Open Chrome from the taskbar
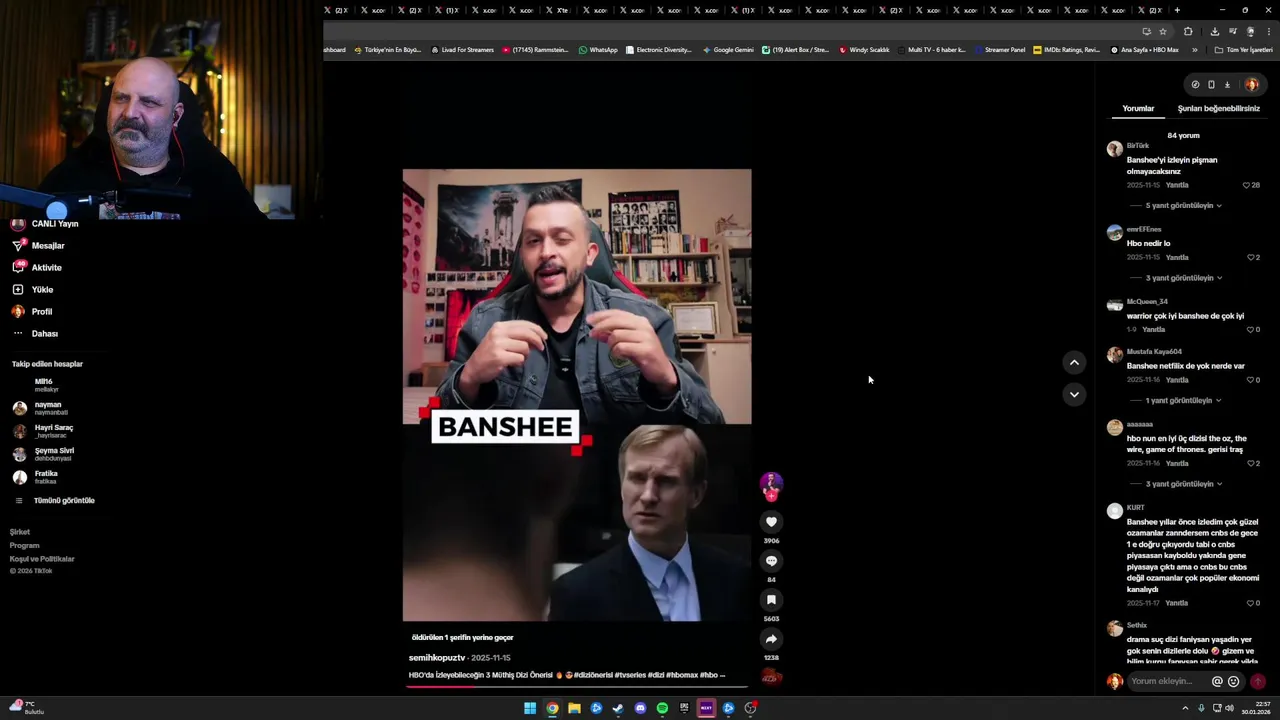 tap(552, 708)
